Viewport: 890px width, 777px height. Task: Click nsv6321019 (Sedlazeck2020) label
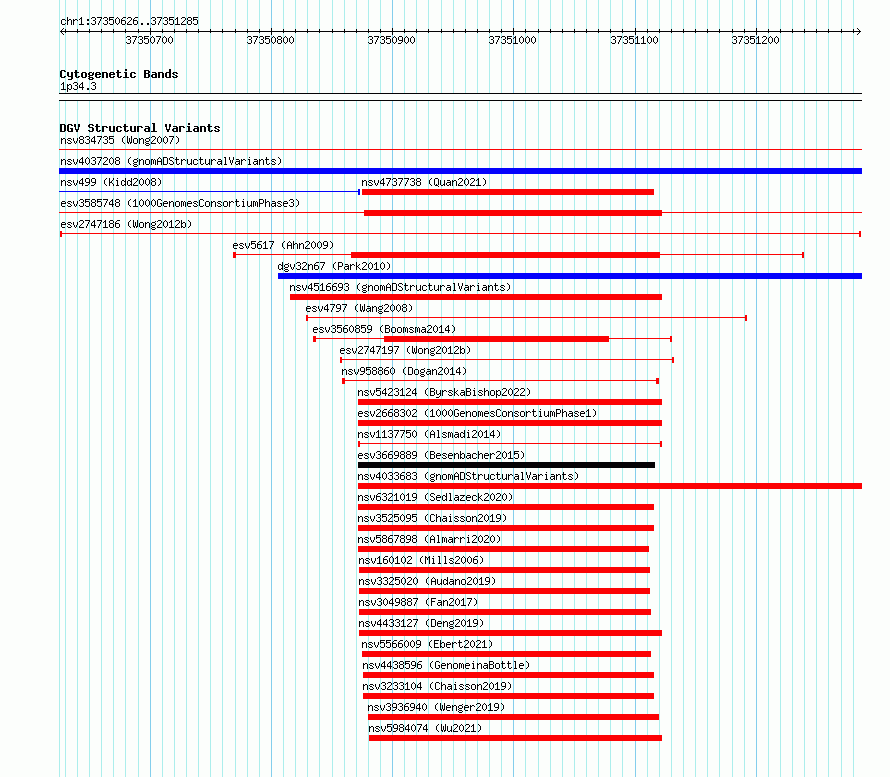(x=435, y=497)
